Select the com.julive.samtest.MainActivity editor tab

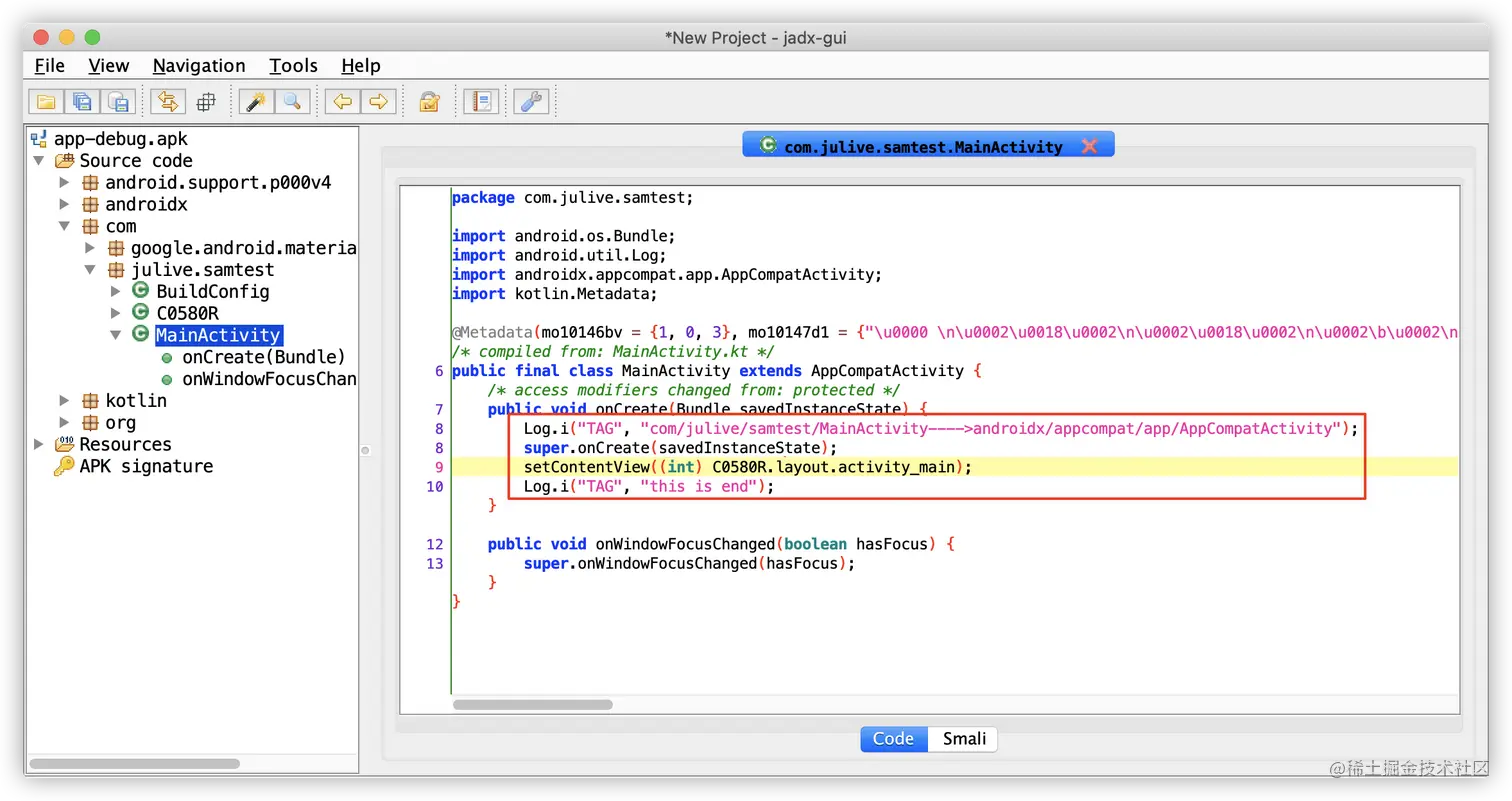tap(928, 146)
